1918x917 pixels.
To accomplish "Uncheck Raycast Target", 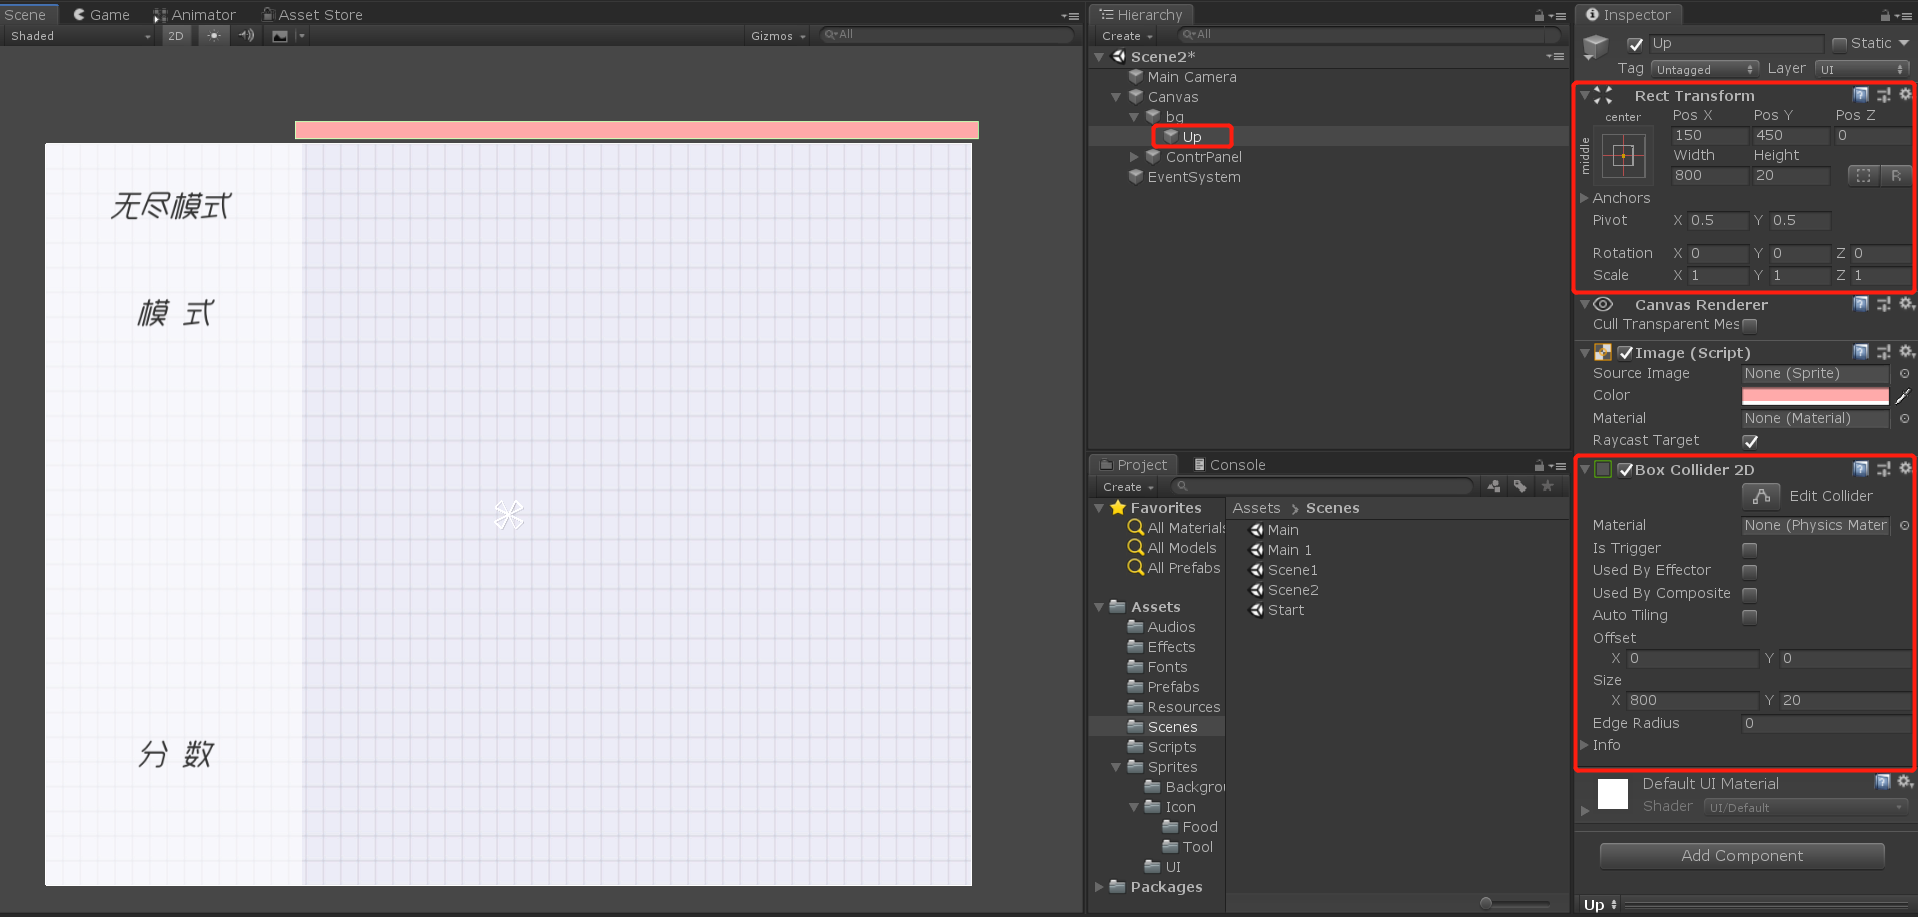I will (x=1750, y=441).
